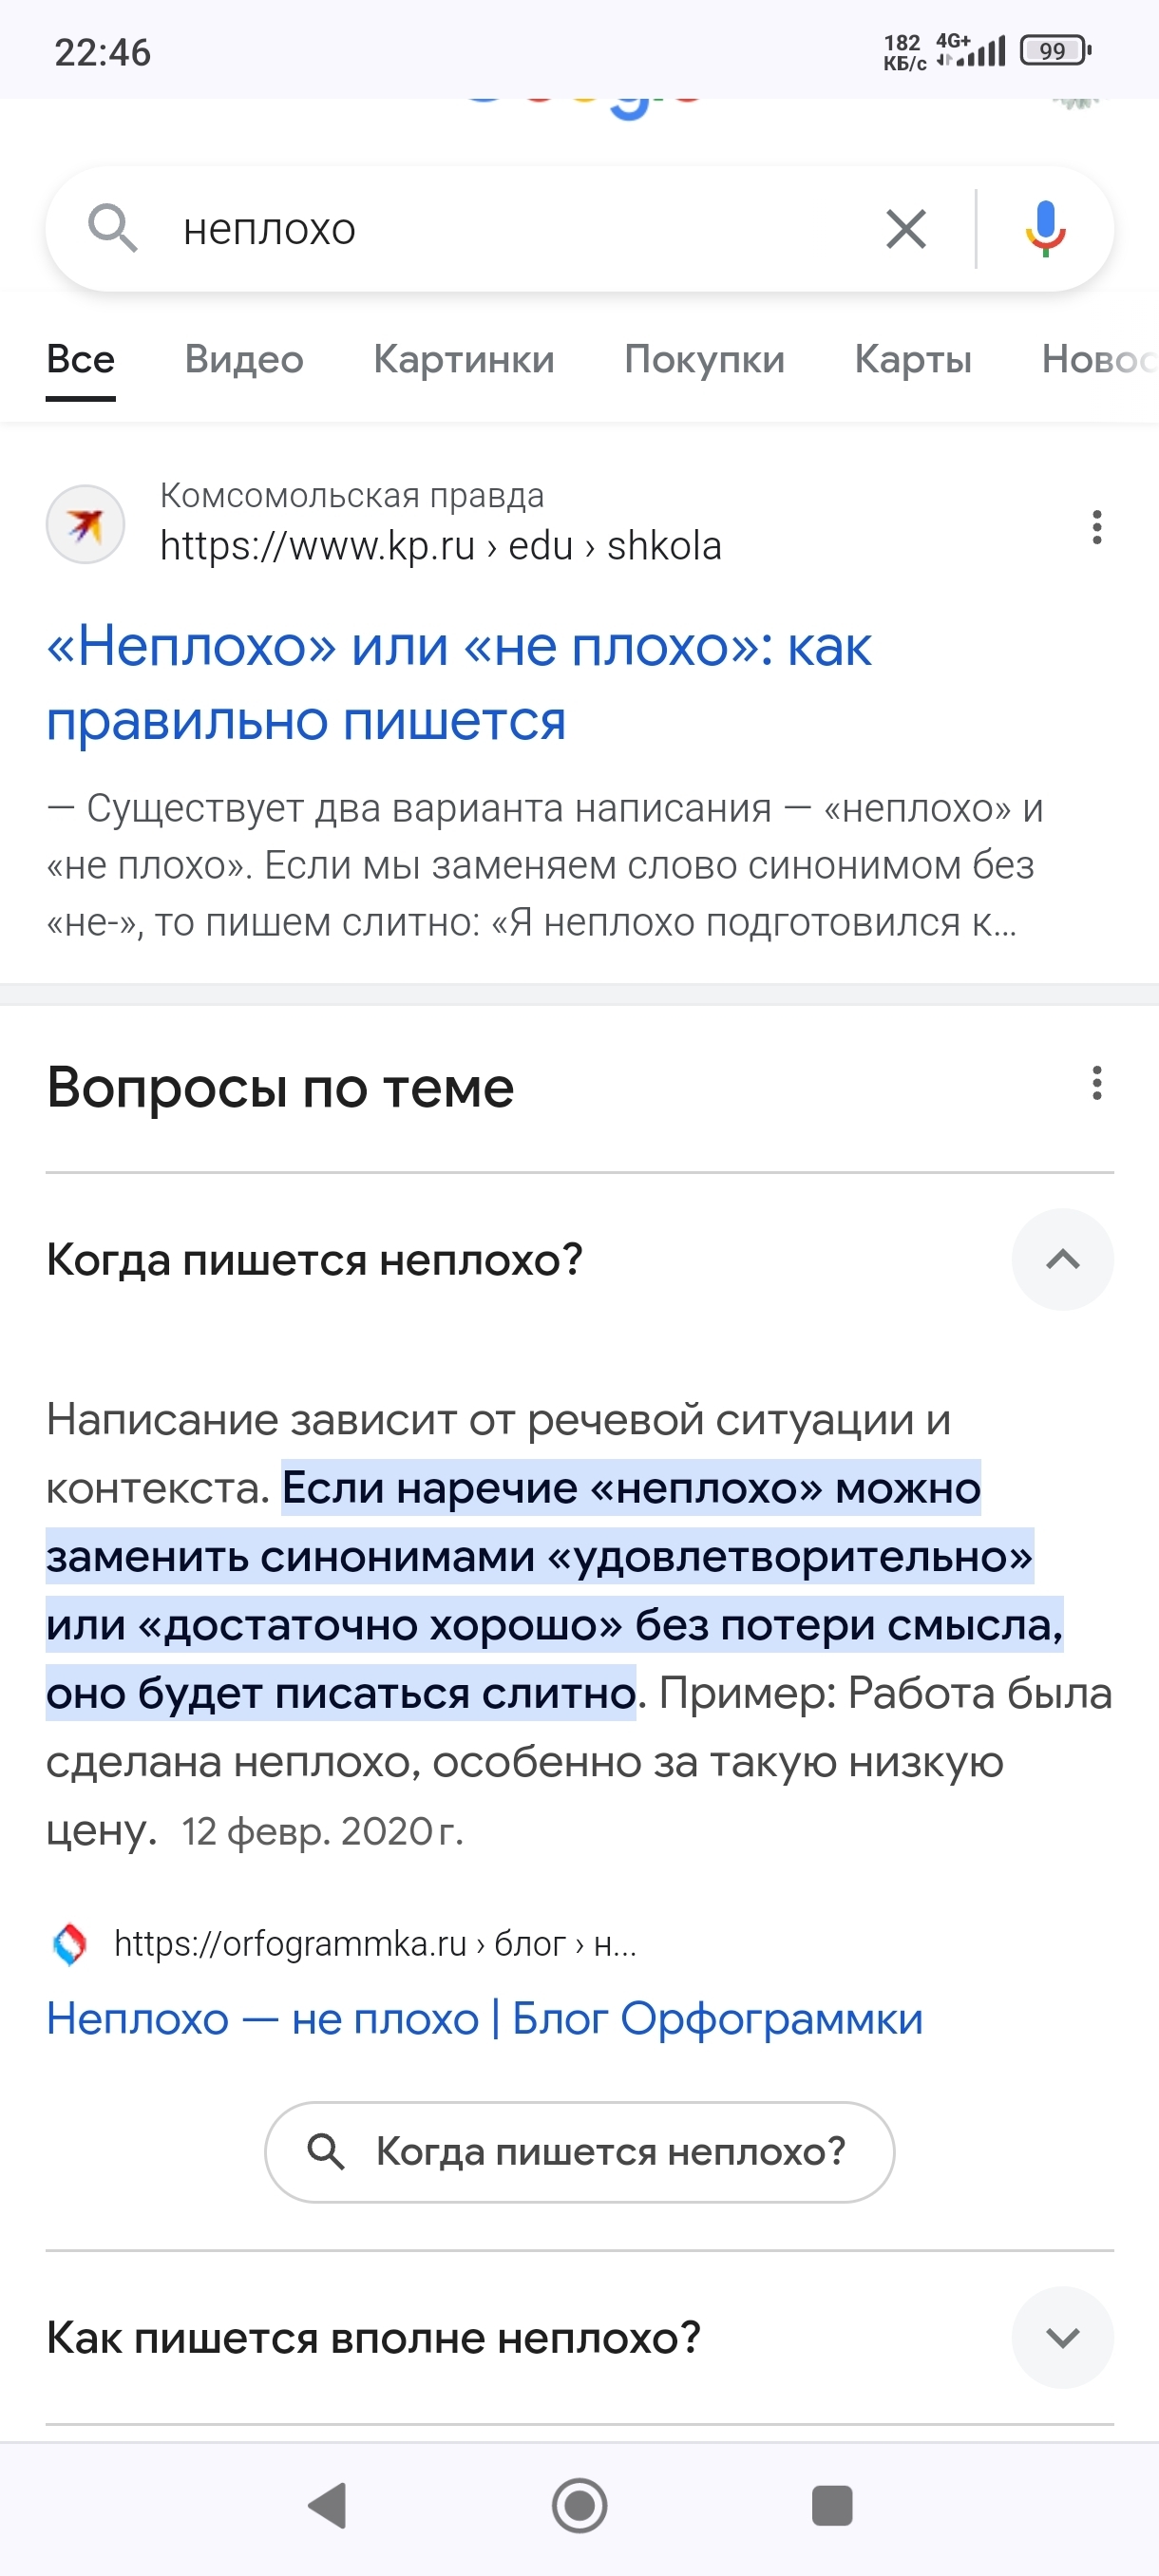Viewport: 1159px width, 2576px height.
Task: Tap 'Когда пишется неплохо?' search suggestion button
Action: point(579,2152)
